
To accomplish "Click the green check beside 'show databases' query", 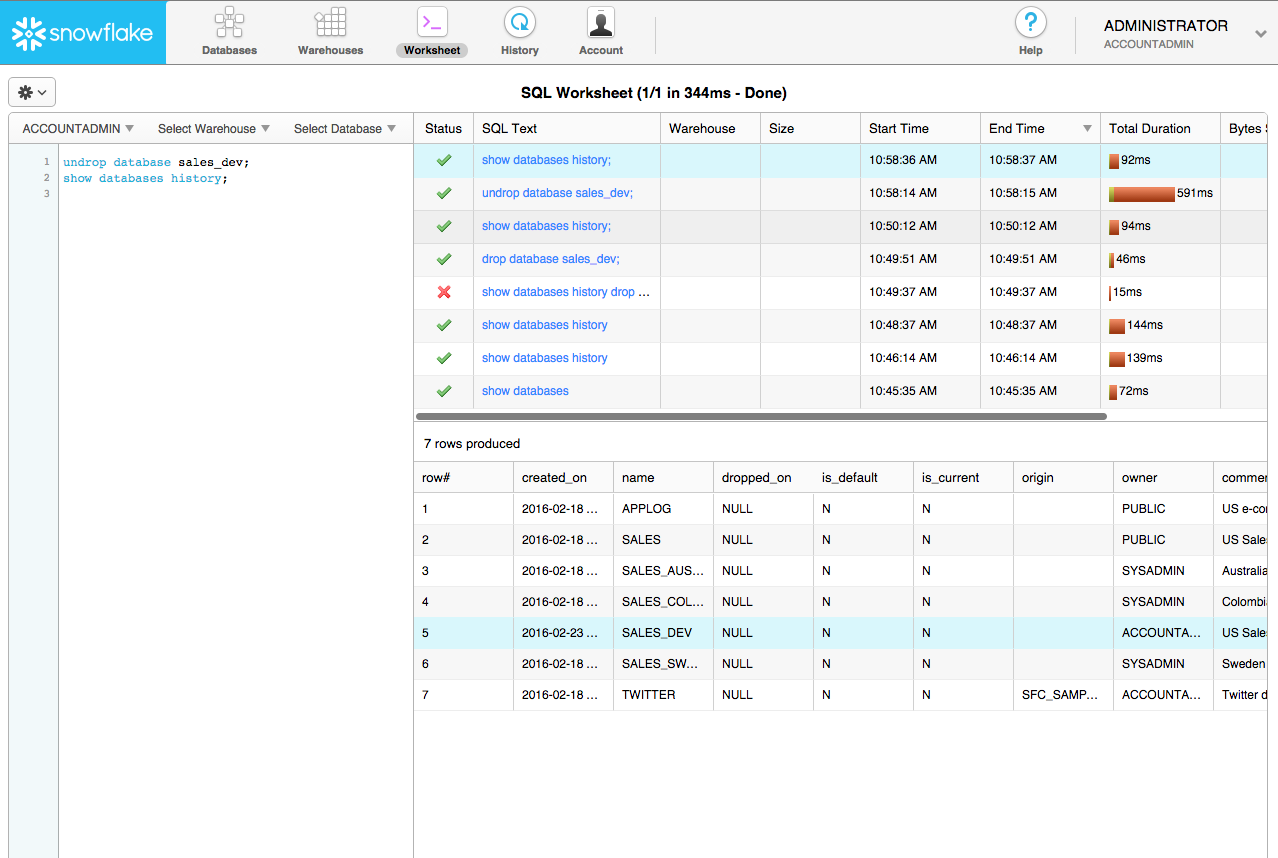I will pyautogui.click(x=444, y=391).
